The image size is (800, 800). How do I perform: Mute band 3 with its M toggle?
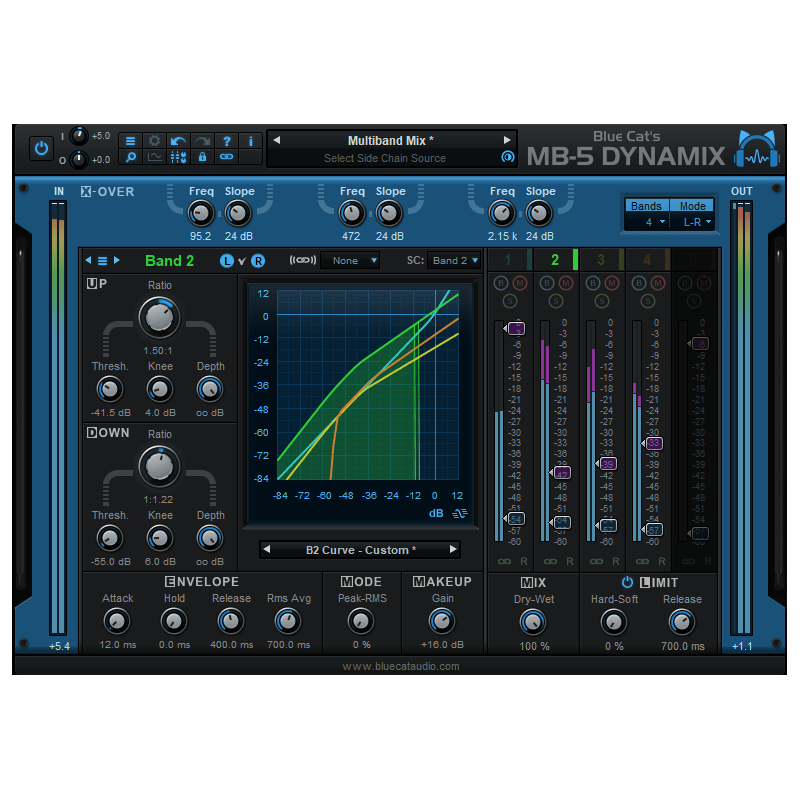(x=611, y=282)
